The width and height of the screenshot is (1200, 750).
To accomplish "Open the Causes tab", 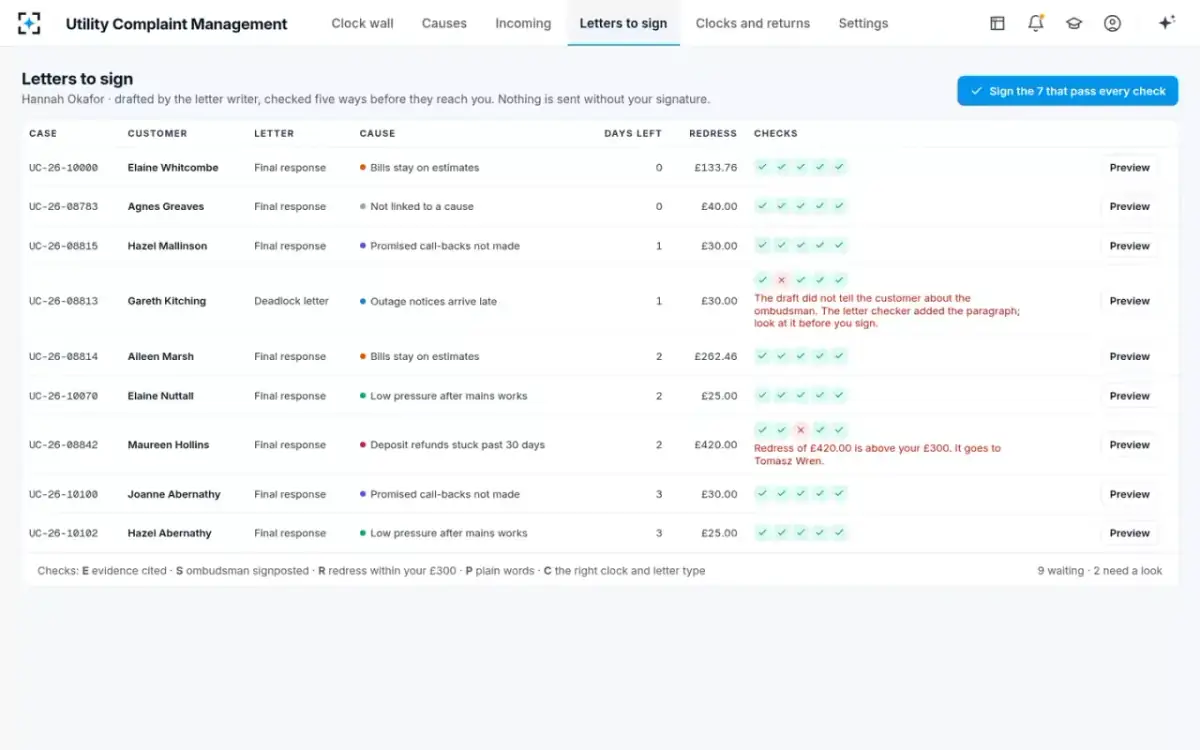I will pos(444,23).
